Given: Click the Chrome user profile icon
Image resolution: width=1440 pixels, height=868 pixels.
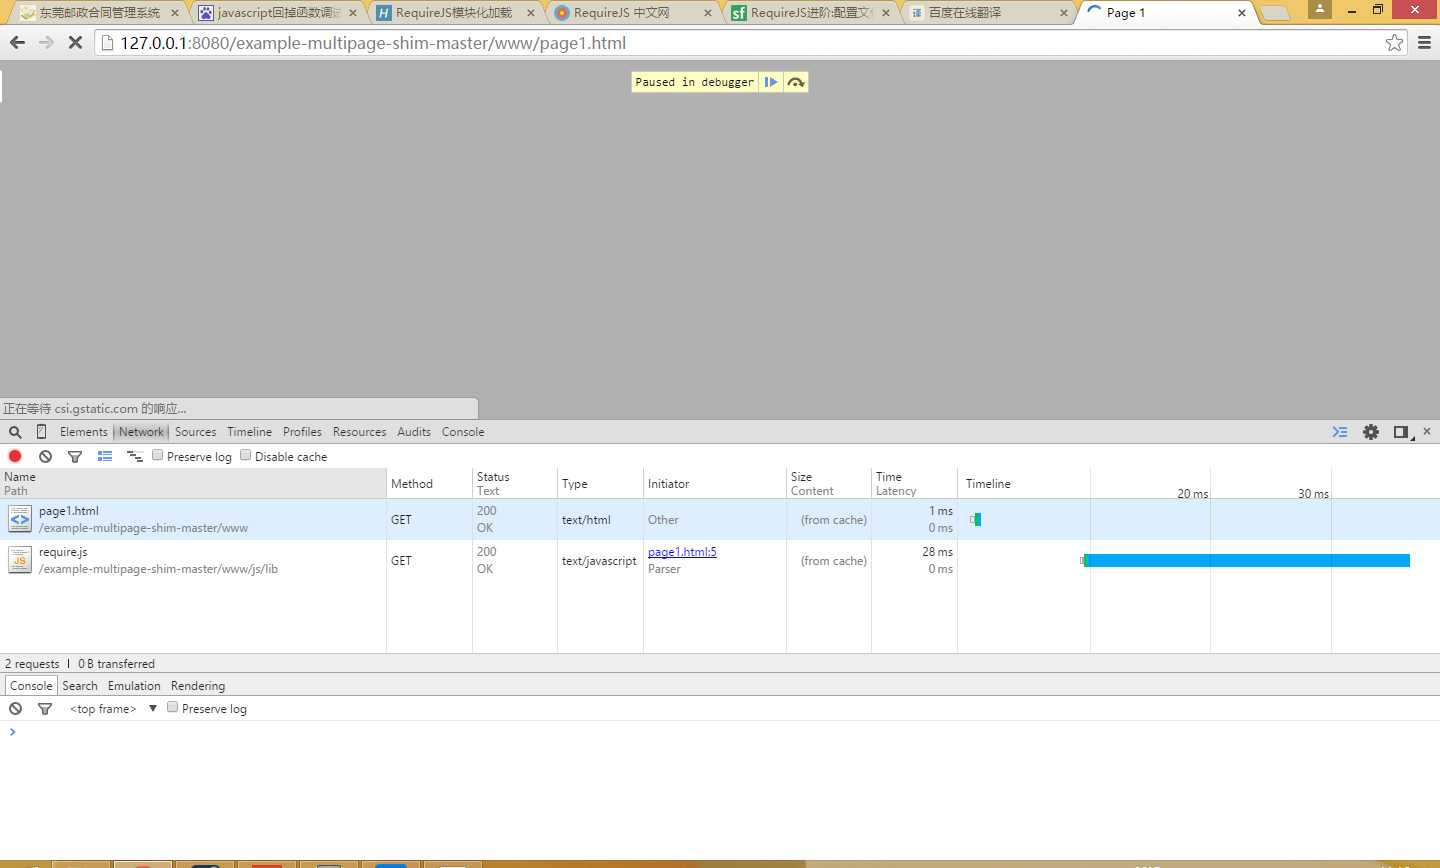Looking at the screenshot, I should 1320,9.
